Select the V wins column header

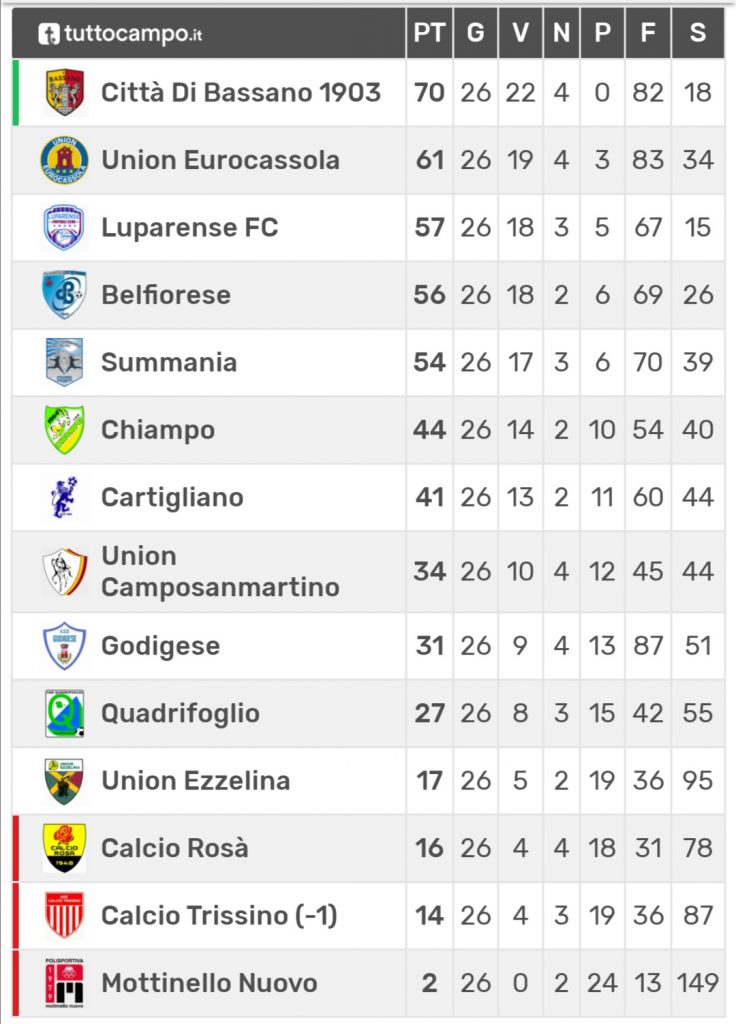[520, 33]
